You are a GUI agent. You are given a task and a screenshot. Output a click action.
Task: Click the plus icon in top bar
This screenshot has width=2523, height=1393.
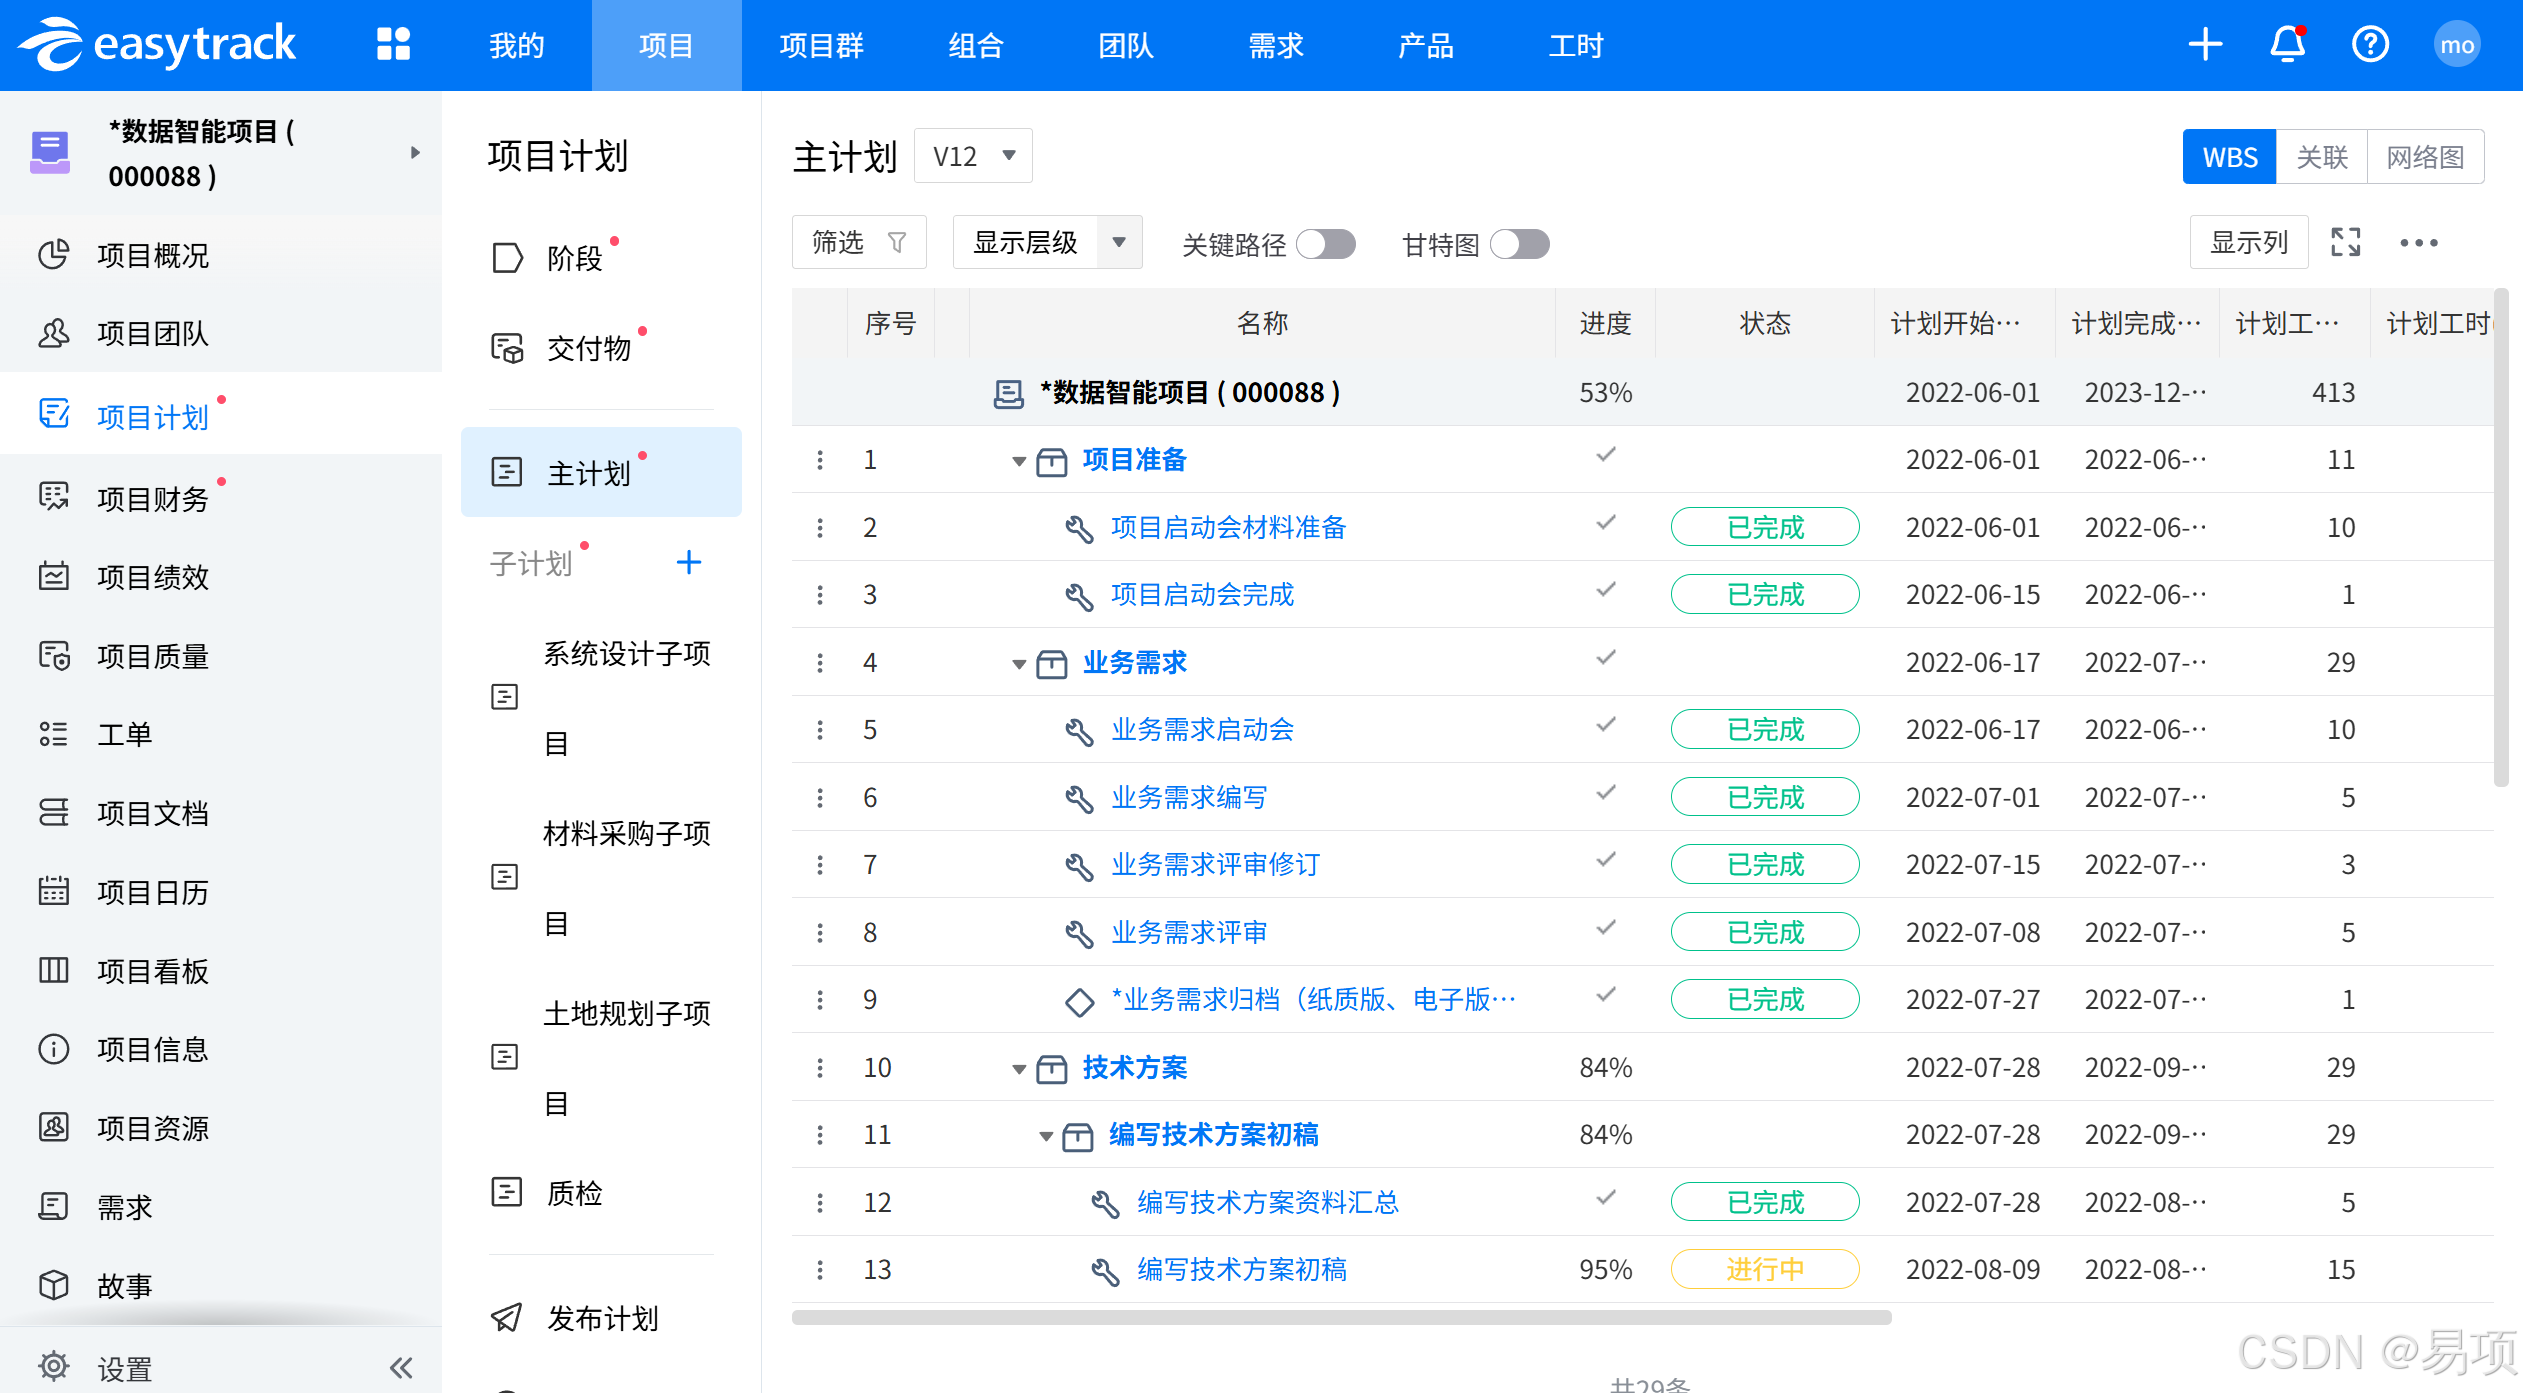[2205, 45]
